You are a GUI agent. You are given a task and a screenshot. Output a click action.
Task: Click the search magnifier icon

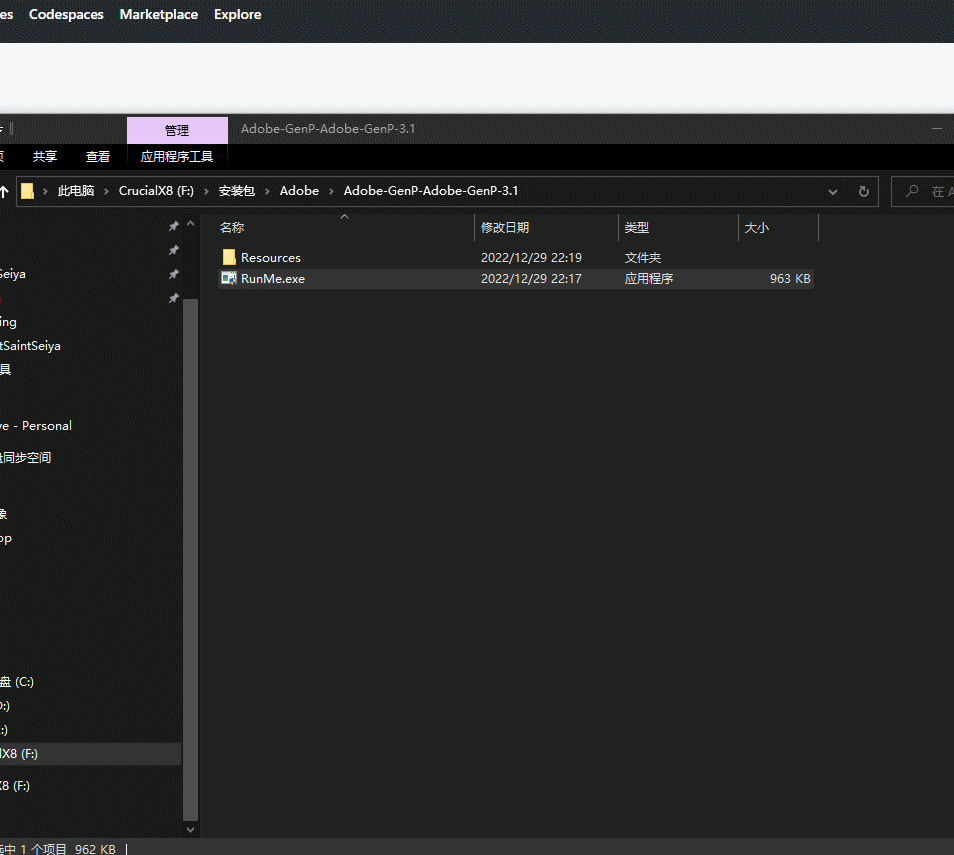coord(912,191)
